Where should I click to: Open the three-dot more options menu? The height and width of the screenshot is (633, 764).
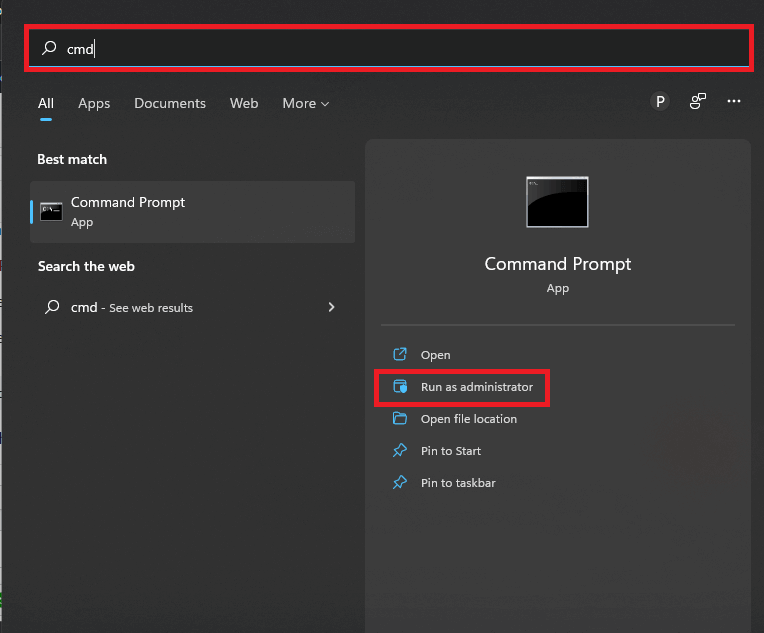734,102
